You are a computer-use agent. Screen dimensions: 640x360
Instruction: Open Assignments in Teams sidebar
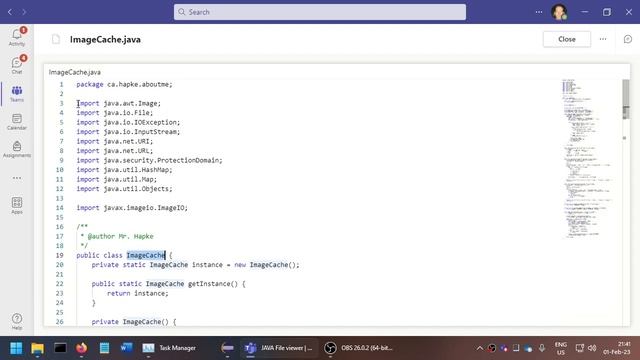pos(17,149)
